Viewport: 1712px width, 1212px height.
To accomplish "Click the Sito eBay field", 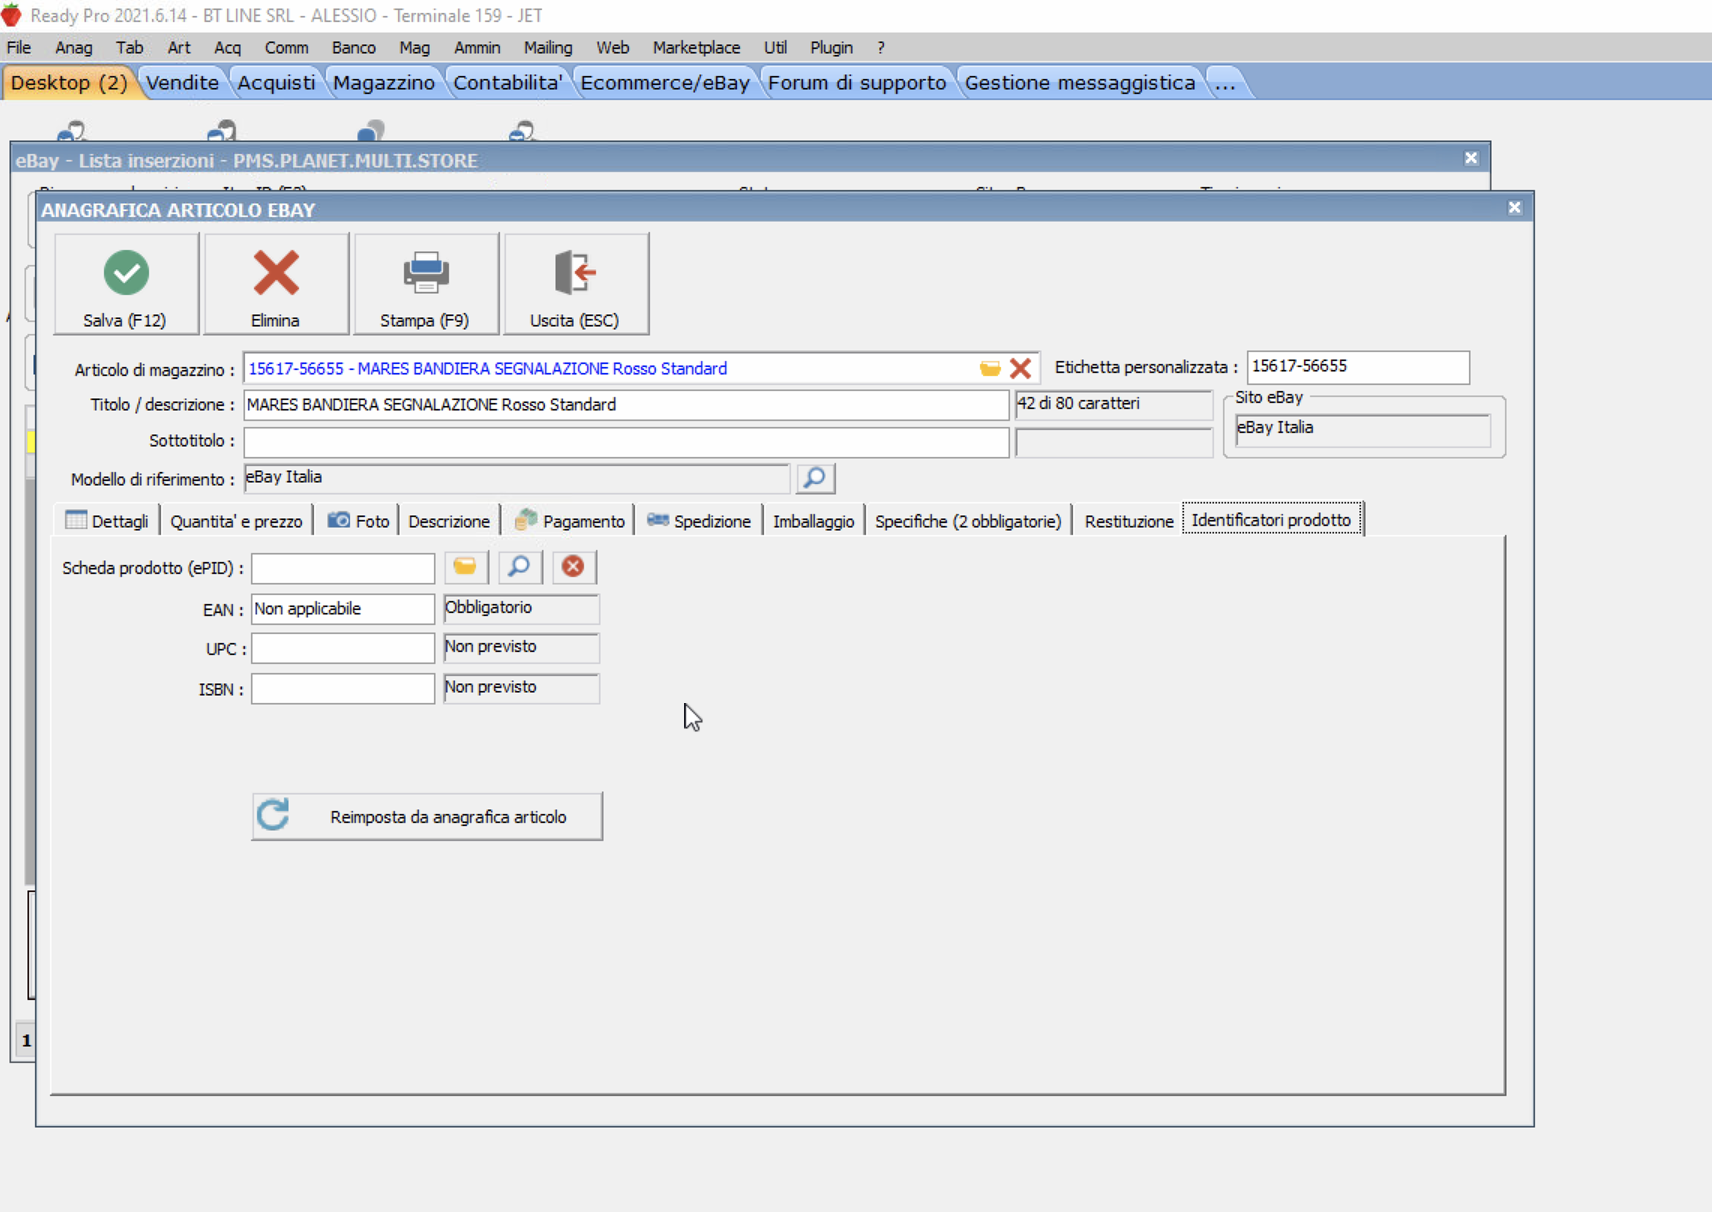I will click(1363, 429).
